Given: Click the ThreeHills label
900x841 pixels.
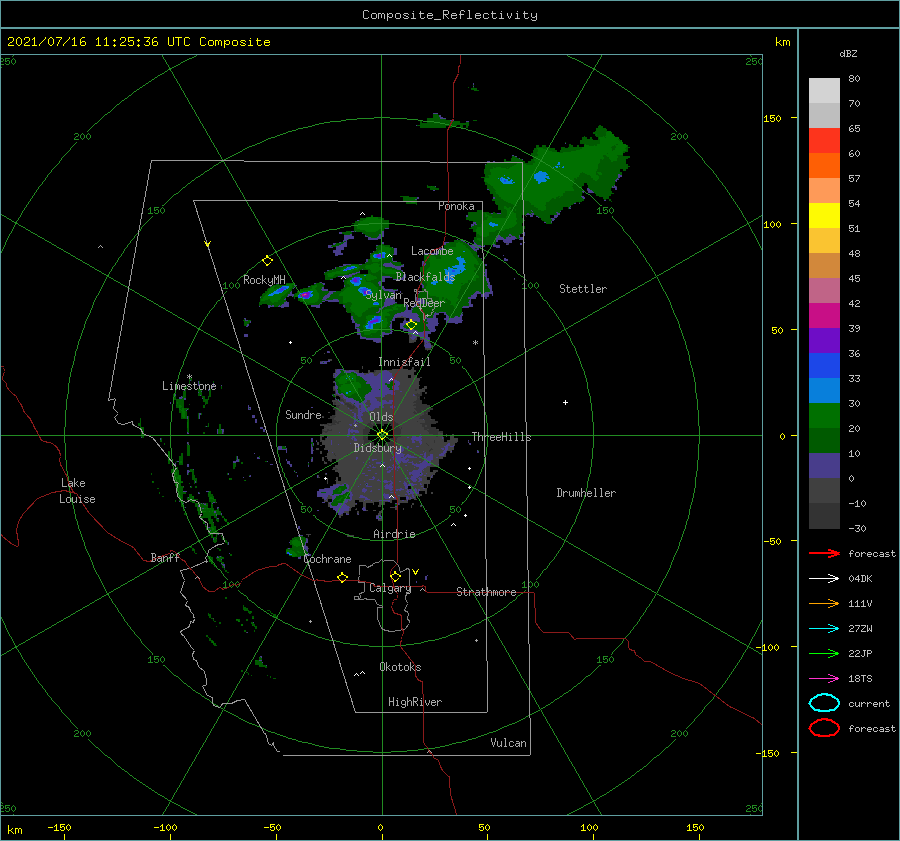Looking at the screenshot, I should [501, 437].
